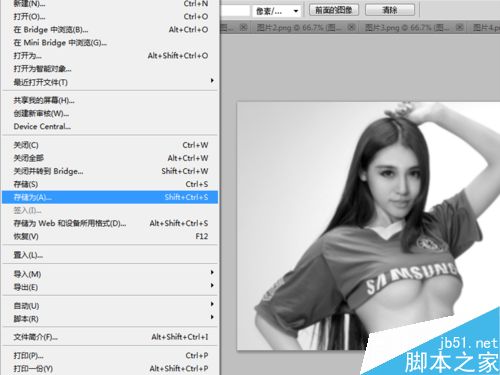The image size is (500, 375).
Task: Choose 新建(N)... from the File menu
Action: click(110, 4)
